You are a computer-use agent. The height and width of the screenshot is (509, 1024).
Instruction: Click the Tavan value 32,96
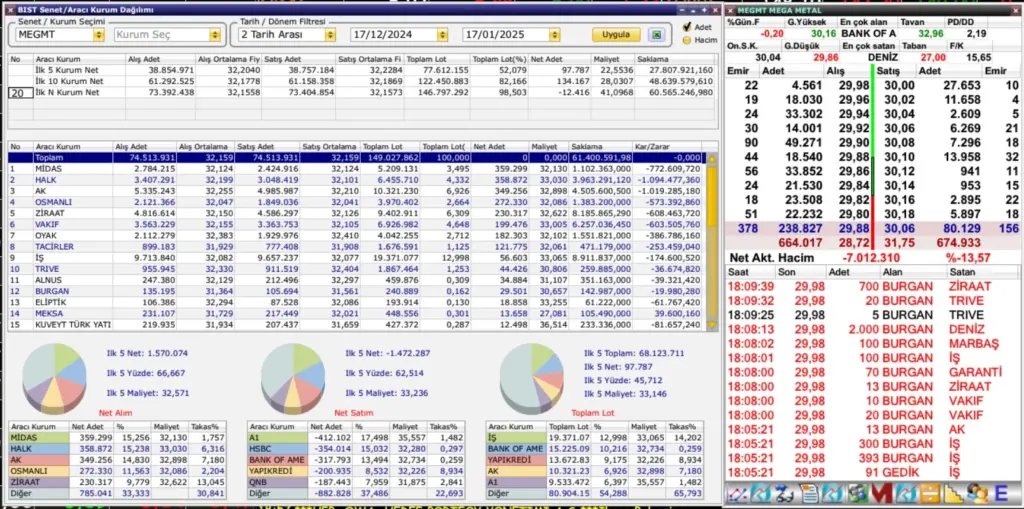coord(930,34)
